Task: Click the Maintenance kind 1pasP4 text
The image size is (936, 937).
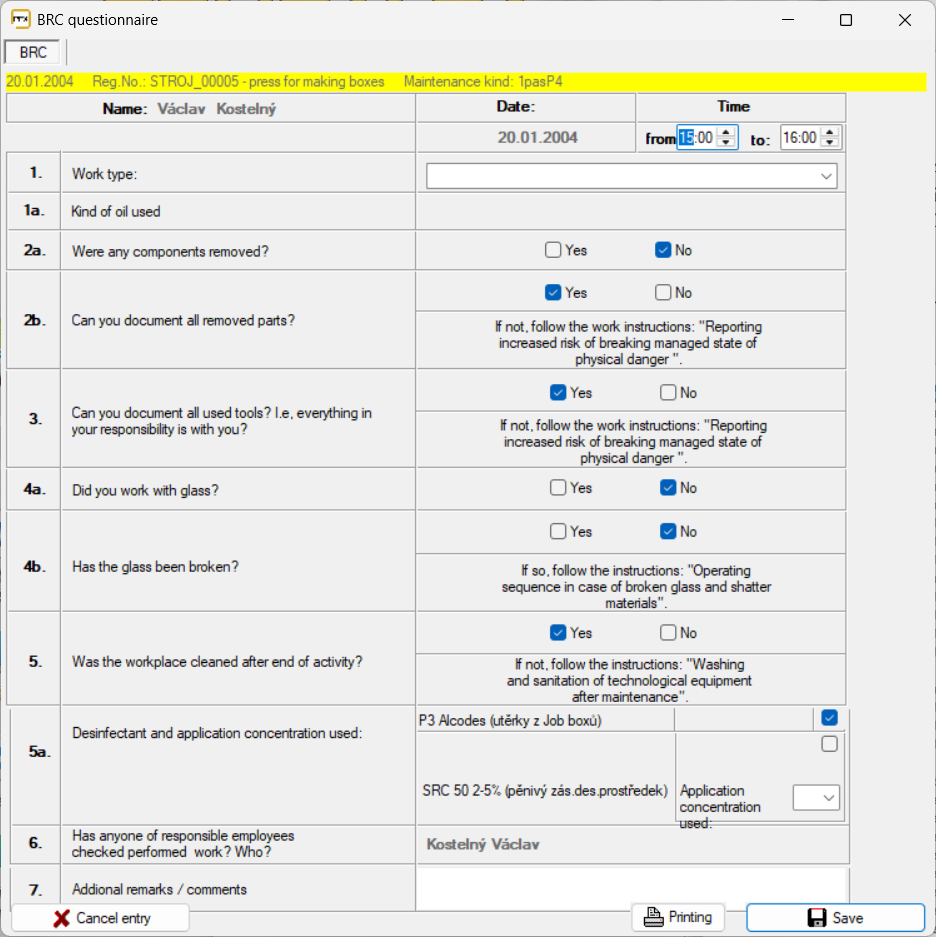Action: [x=483, y=82]
